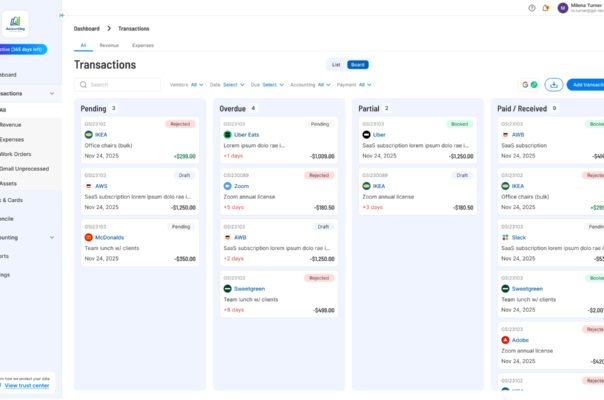Screen dimensions: 604x400
Task: Open the Accounting filter dropdown
Action: (310, 85)
